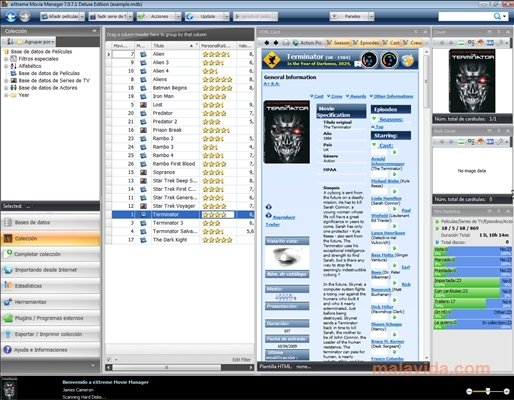The image size is (514, 400).
Task: Click the Cover panel Terminator image
Action: pos(472,80)
